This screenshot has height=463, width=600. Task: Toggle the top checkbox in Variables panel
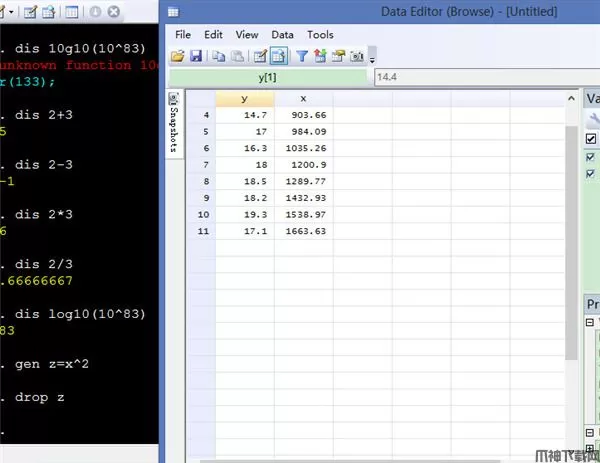(591, 139)
